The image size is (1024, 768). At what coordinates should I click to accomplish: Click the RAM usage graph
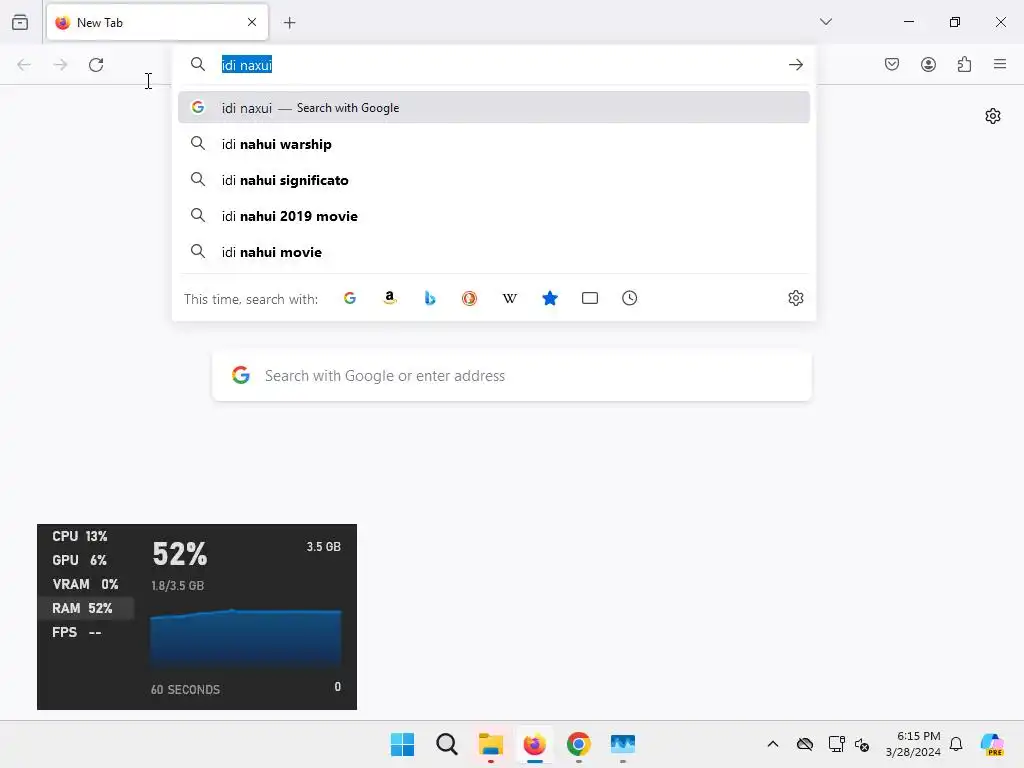[246, 640]
